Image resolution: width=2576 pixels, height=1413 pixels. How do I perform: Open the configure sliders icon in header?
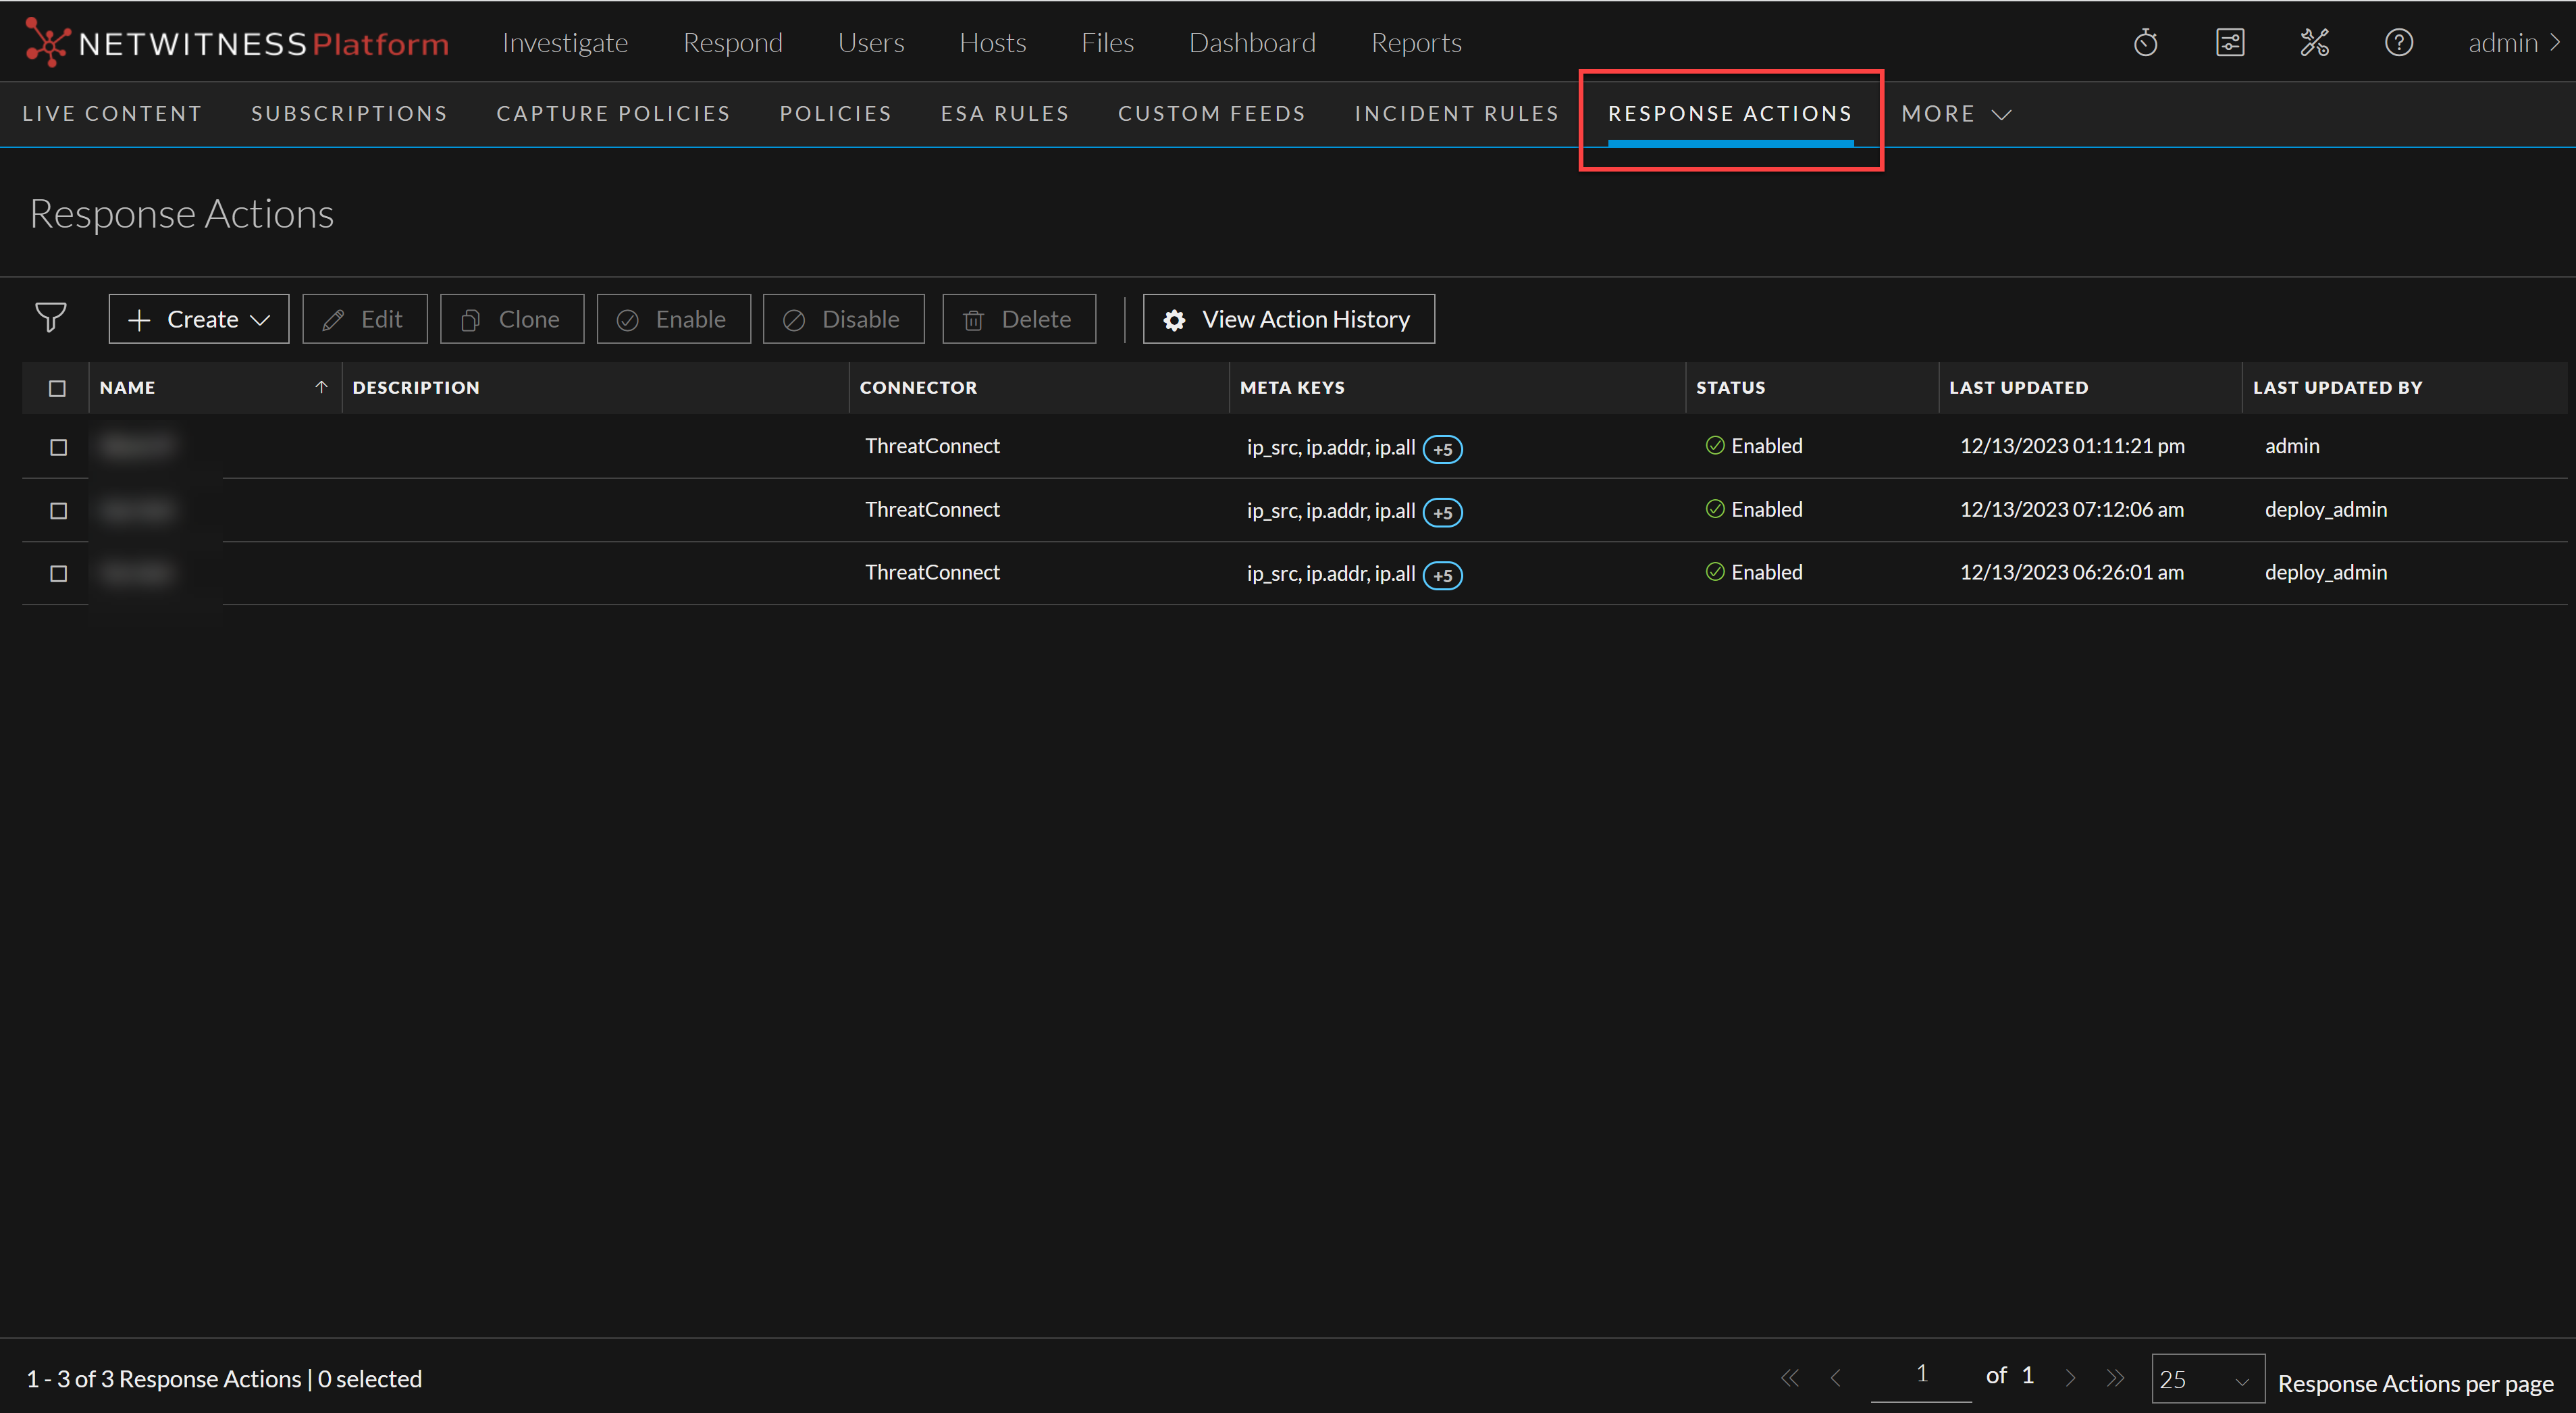2229,43
